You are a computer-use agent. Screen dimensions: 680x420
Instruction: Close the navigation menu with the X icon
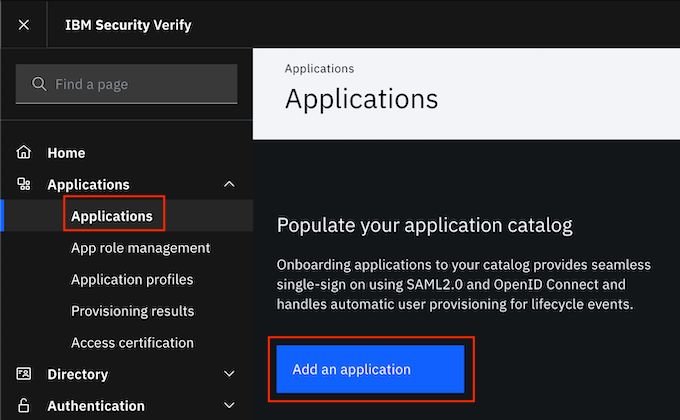[x=24, y=25]
